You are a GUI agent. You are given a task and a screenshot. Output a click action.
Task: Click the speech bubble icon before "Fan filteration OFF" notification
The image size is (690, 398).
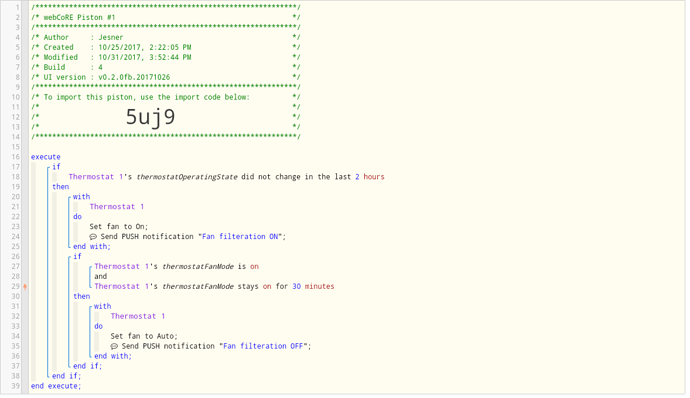114,346
